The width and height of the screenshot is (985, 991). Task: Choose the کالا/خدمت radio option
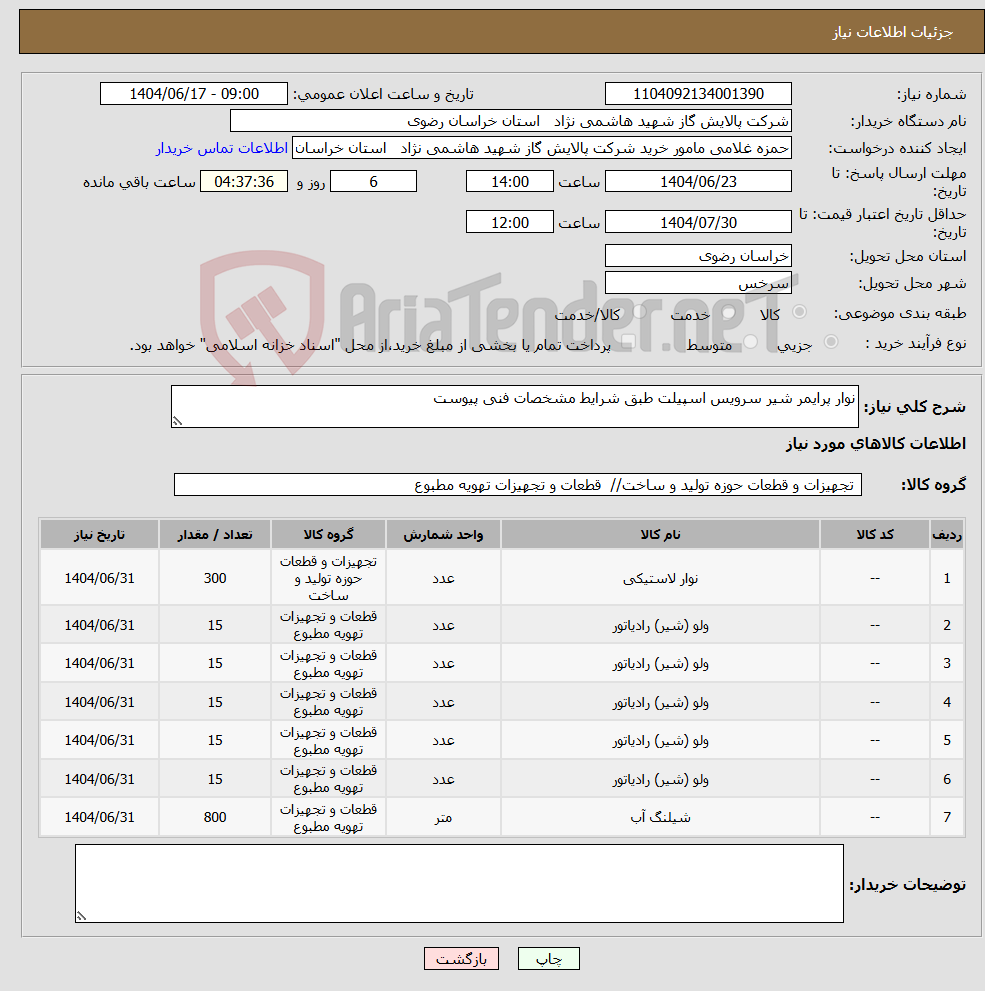click(637, 312)
